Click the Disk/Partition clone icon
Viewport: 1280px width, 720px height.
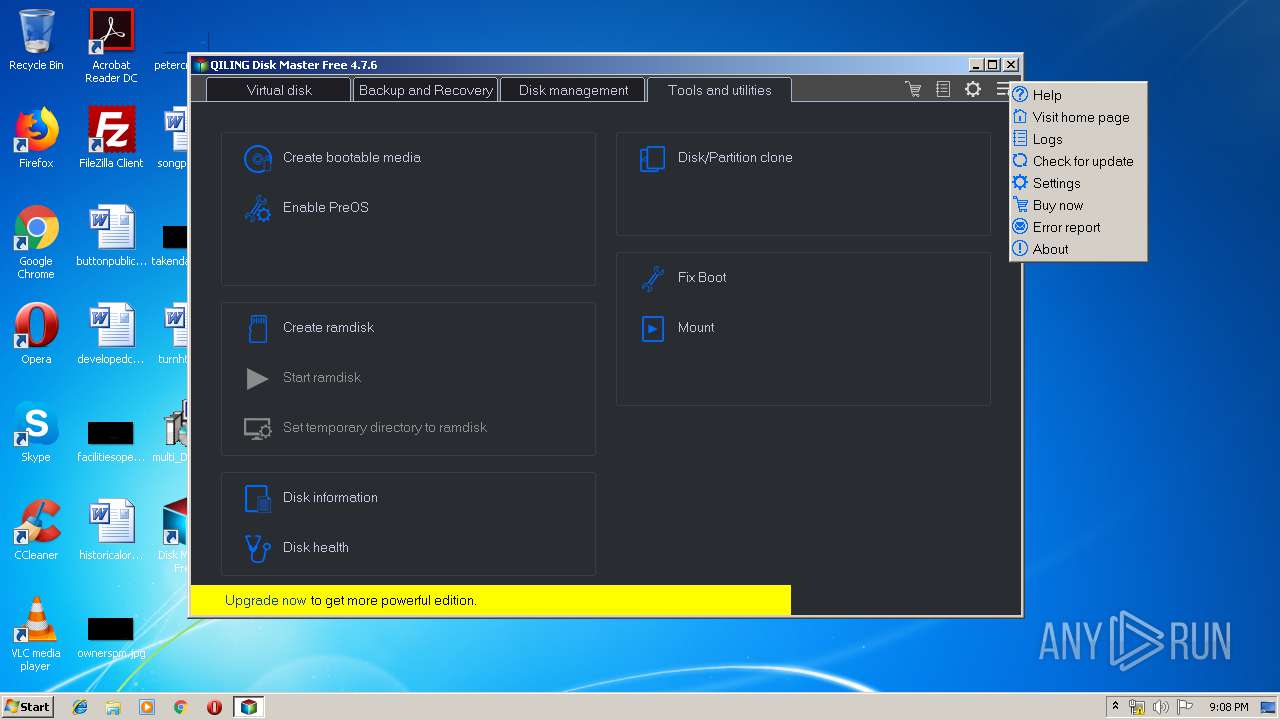pyautogui.click(x=653, y=158)
